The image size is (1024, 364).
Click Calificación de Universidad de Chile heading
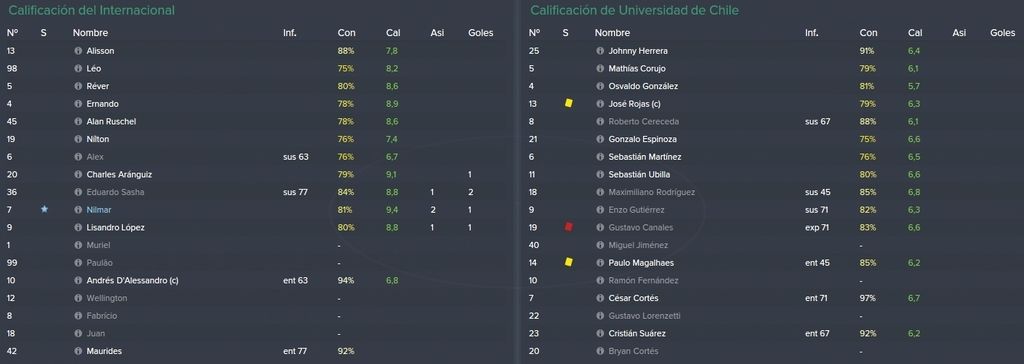(x=634, y=10)
